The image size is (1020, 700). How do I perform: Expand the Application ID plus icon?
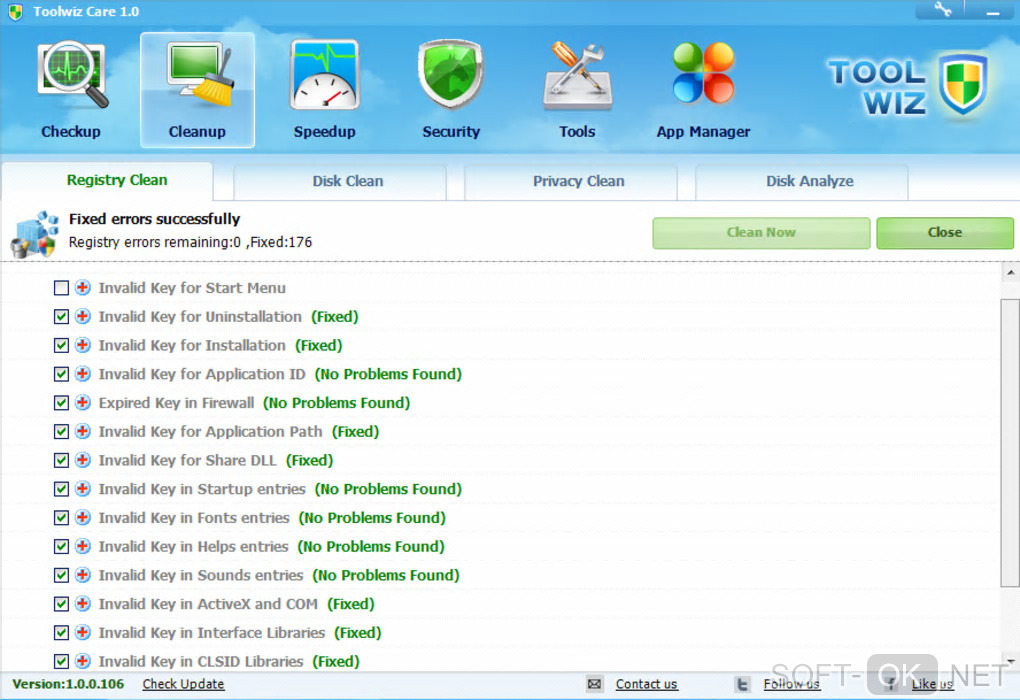point(83,374)
